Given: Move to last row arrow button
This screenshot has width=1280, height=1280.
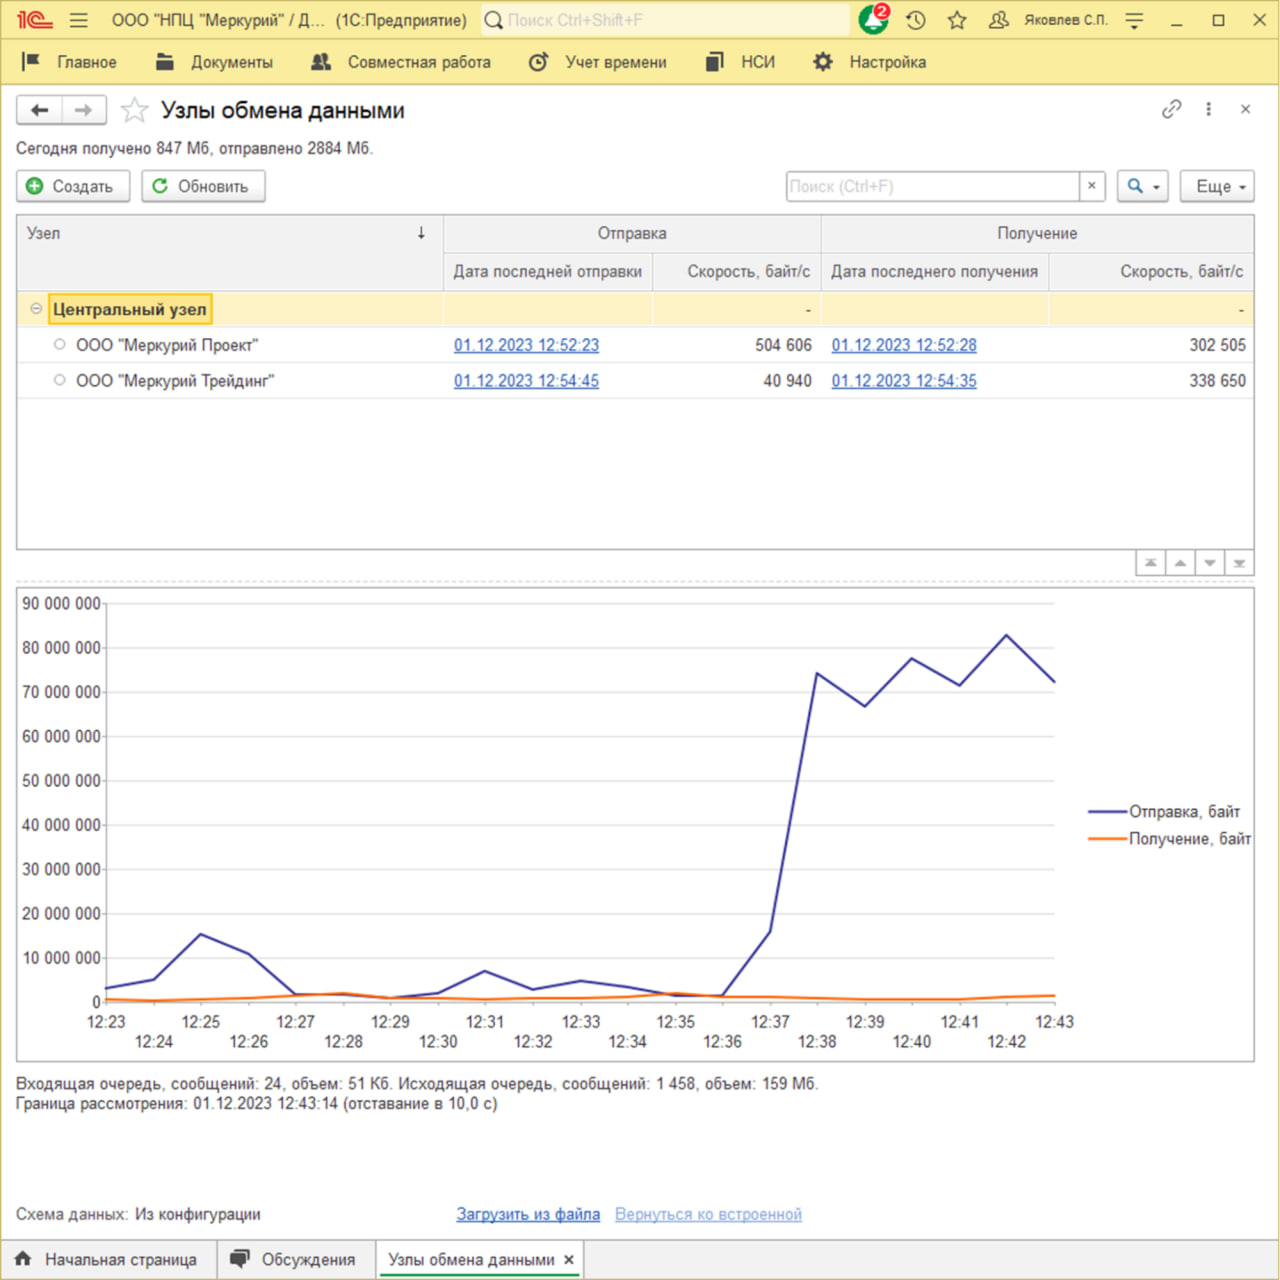Looking at the screenshot, I should point(1239,563).
